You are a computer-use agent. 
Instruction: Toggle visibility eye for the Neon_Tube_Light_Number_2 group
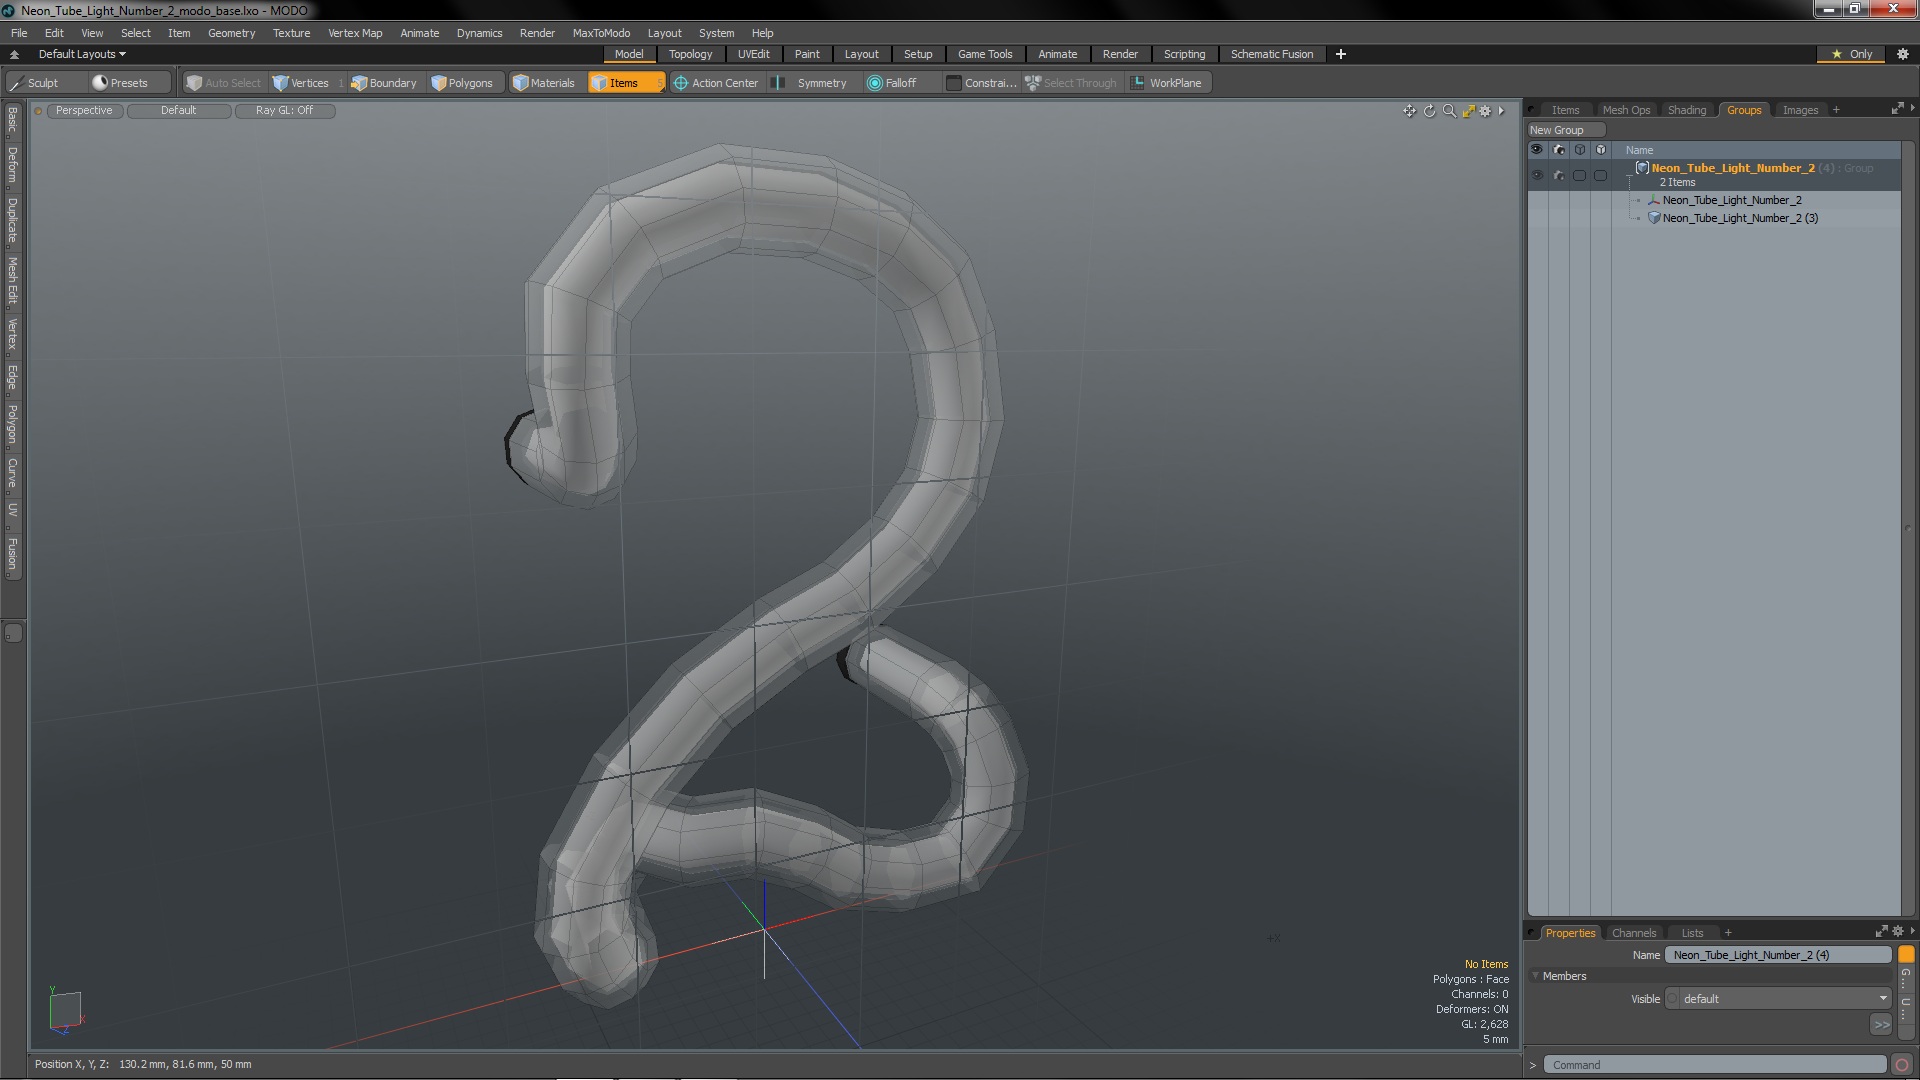[1537, 175]
